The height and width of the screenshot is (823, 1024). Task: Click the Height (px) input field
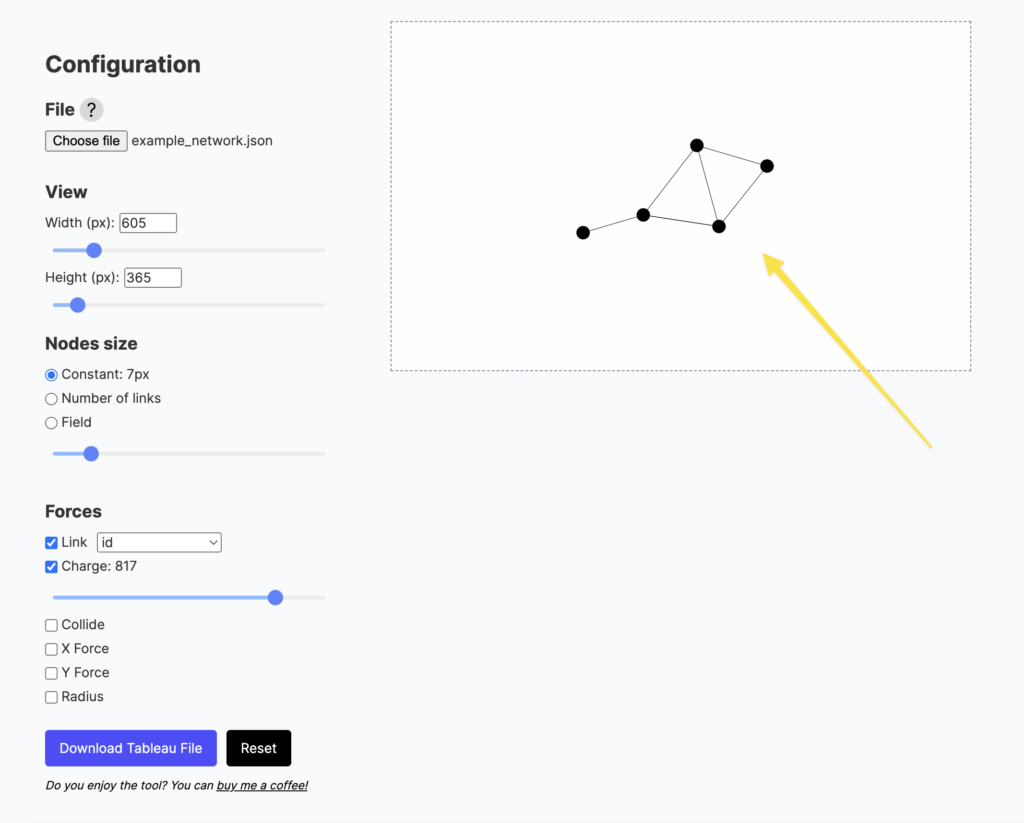tap(153, 277)
